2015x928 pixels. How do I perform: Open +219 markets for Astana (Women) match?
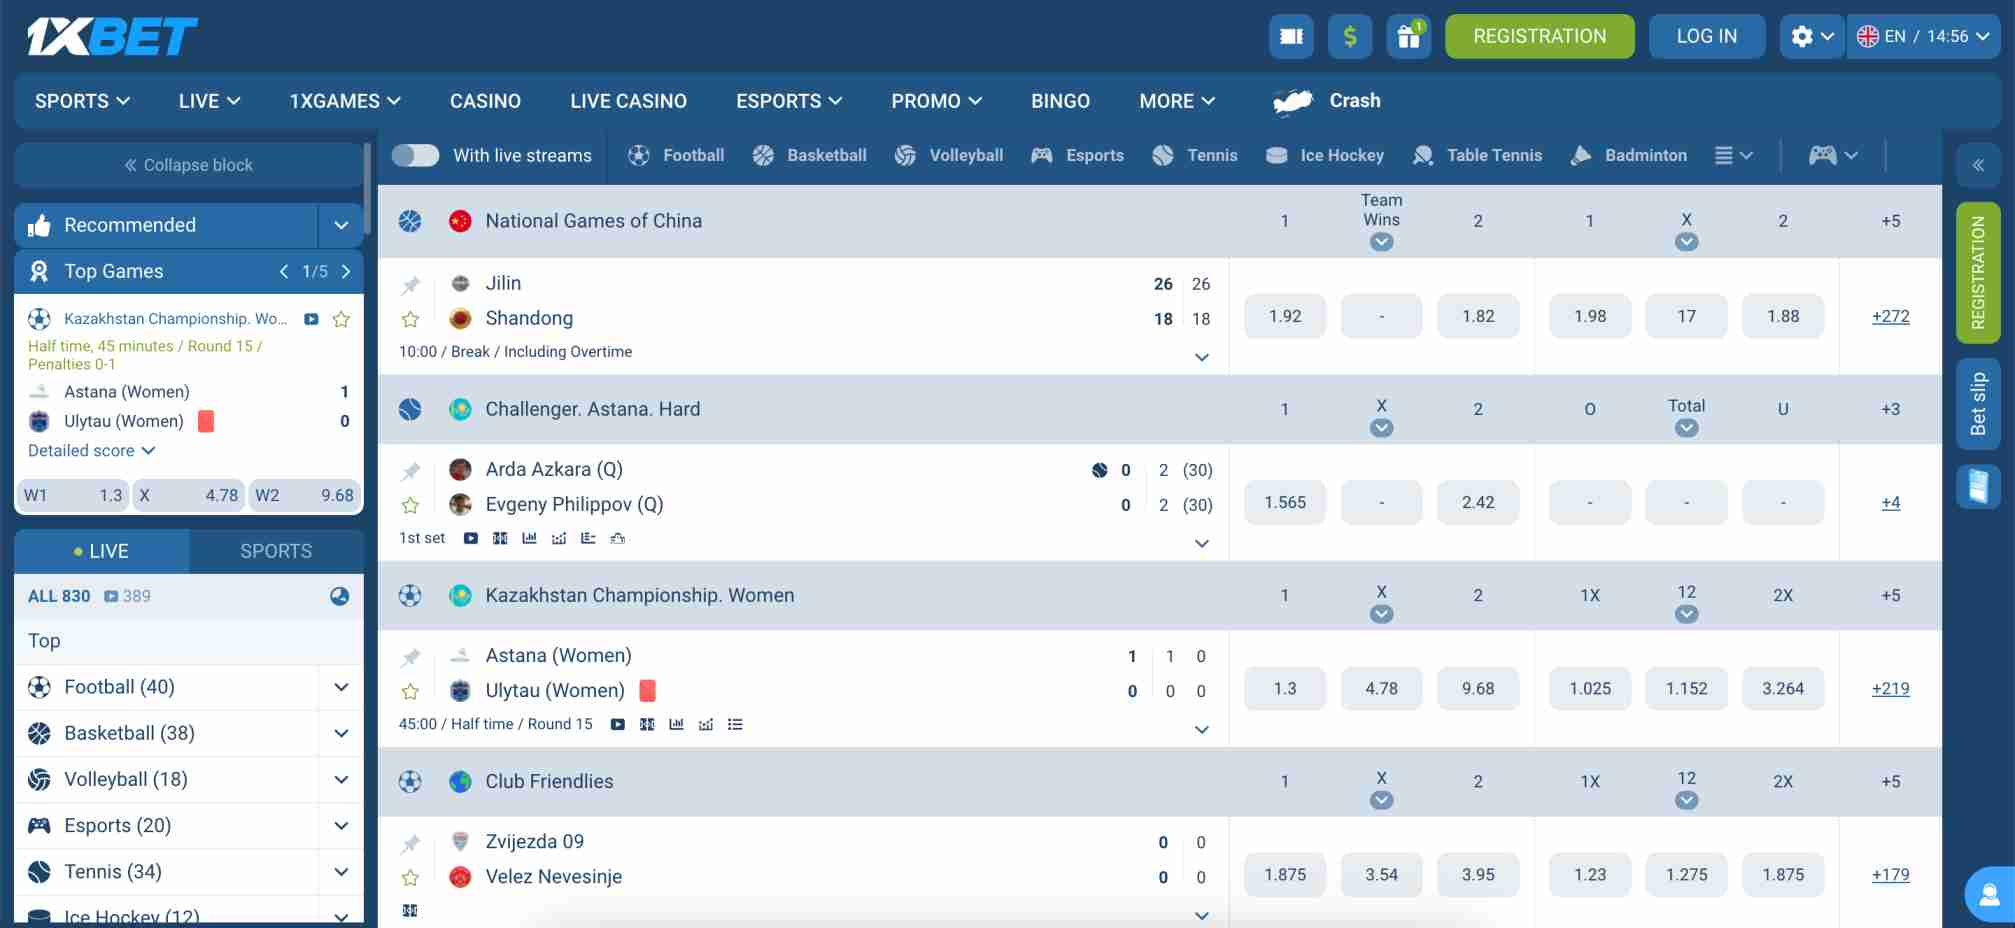tap(1890, 688)
